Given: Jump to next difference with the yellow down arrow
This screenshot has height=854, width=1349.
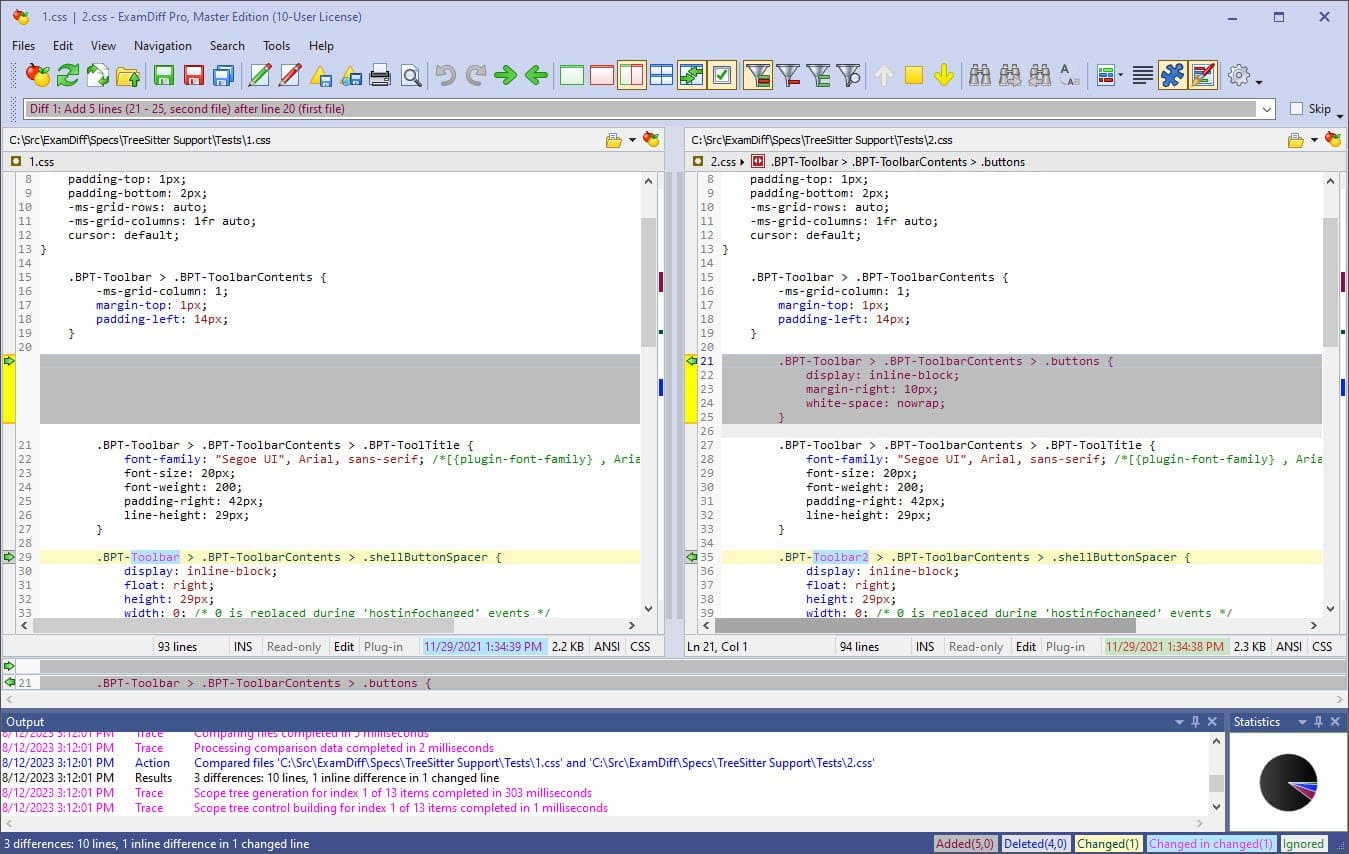Looking at the screenshot, I should point(944,74).
